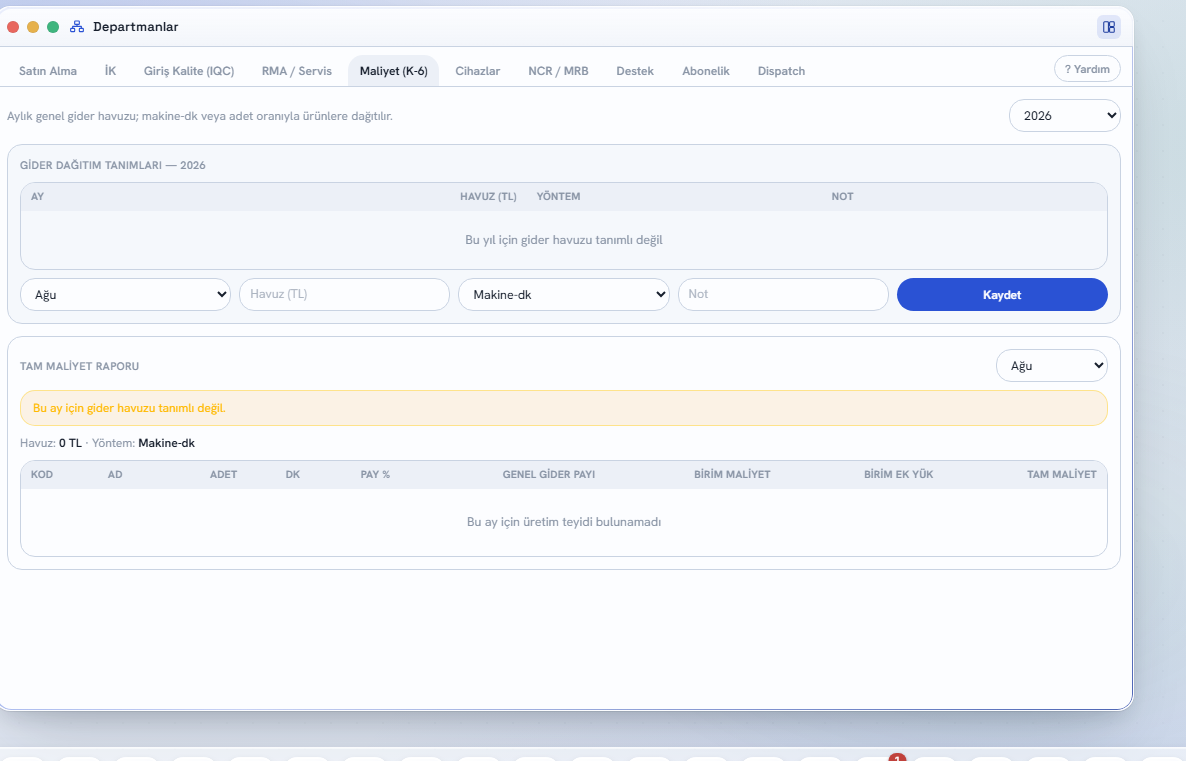Viewport: 1186px width, 761px height.
Task: Open the Satın Alma tab
Action: pyautogui.click(x=48, y=71)
